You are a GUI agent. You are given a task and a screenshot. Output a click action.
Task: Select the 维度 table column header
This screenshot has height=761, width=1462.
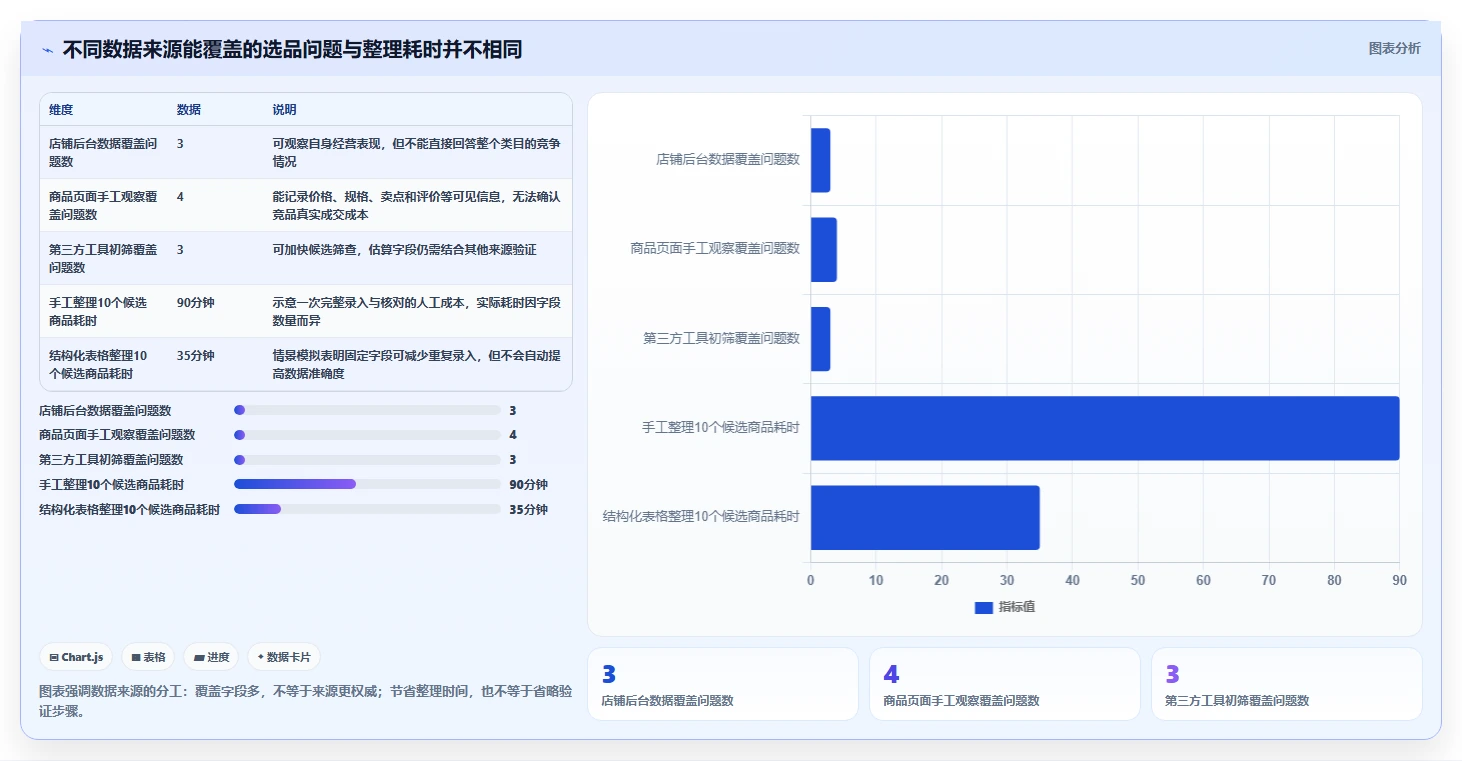(x=61, y=110)
